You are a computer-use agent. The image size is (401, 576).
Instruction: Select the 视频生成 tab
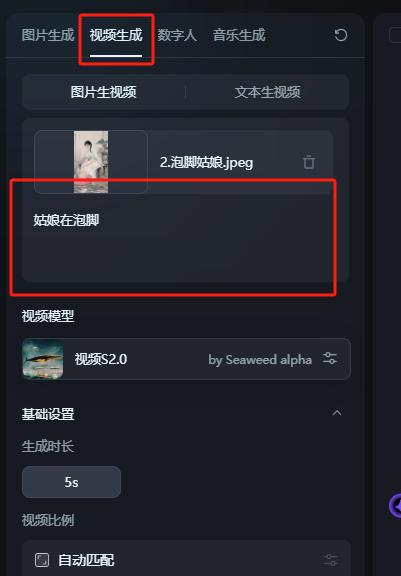(x=116, y=35)
